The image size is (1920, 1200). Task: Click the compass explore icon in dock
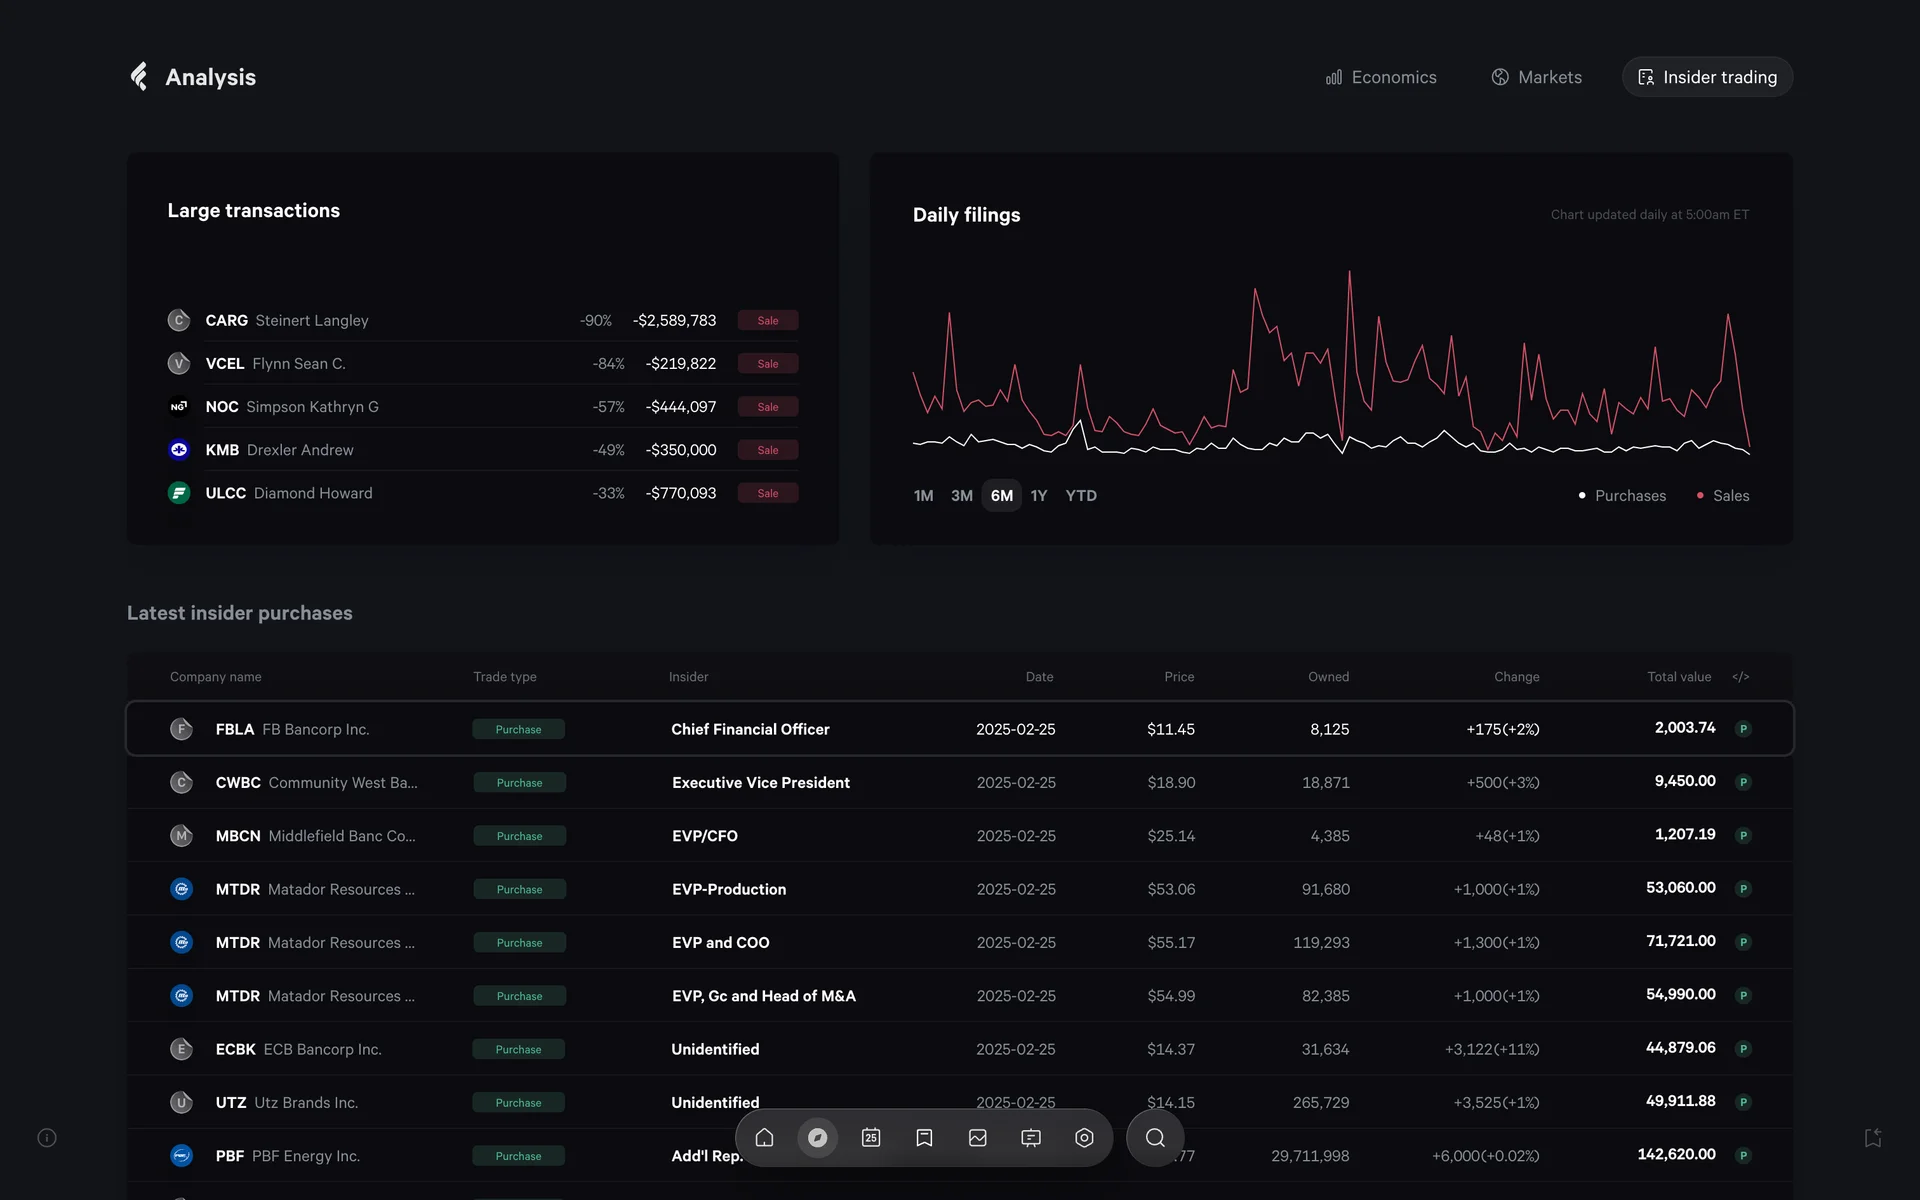[818, 1138]
